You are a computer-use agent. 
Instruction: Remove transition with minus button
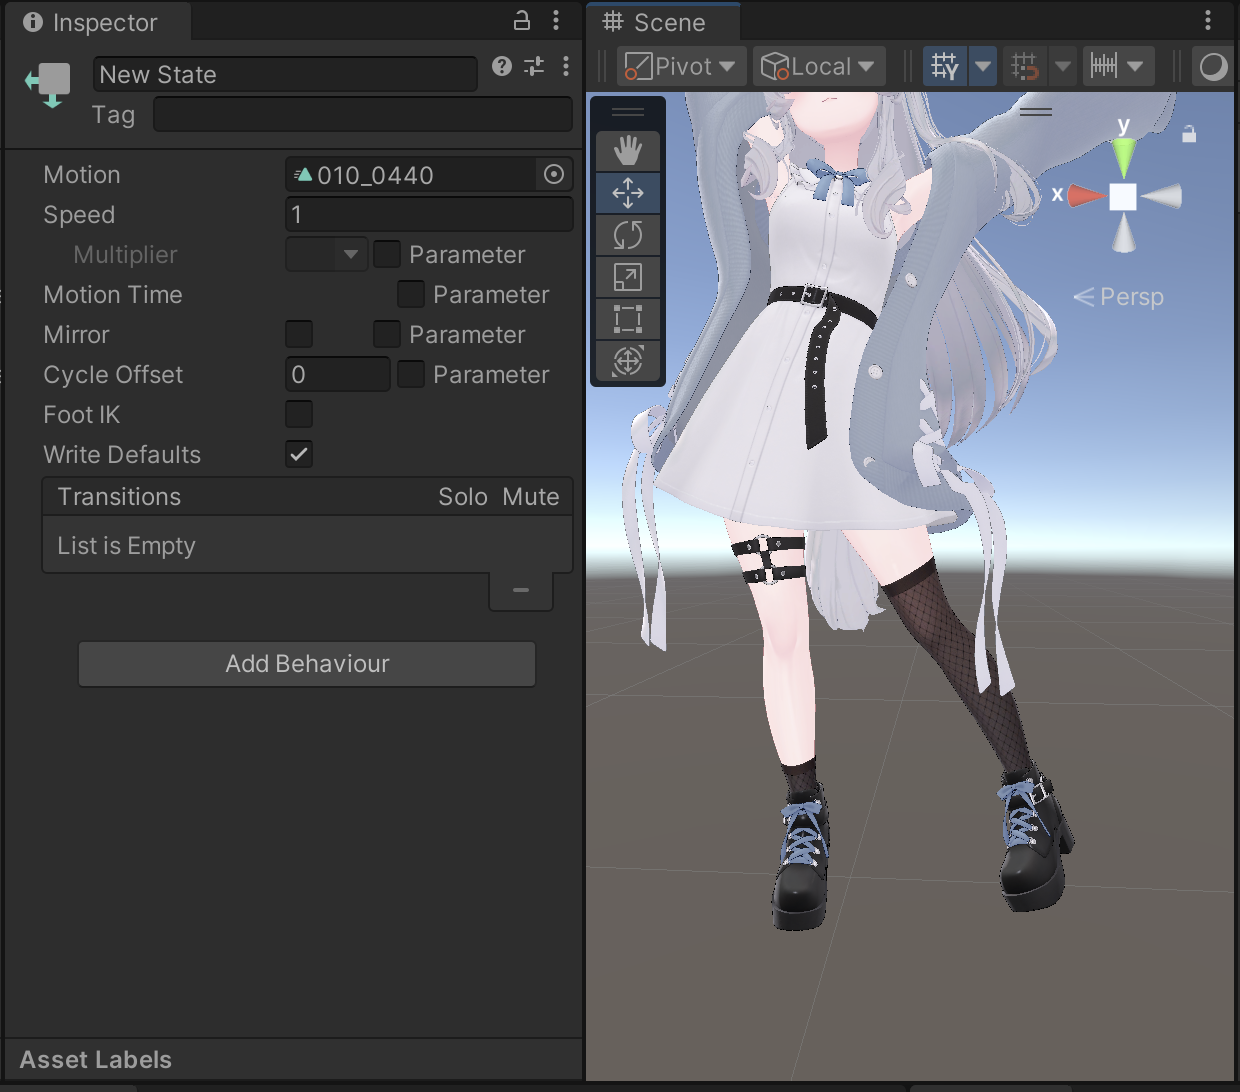pos(521,590)
